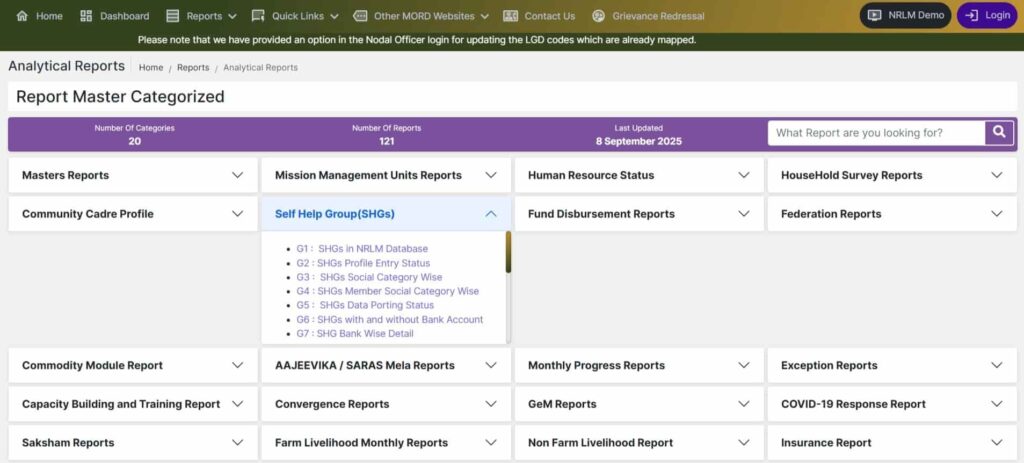This screenshot has width=1024, height=463.
Task: Open G4: SHGs Member Social Category Wise
Action: (387, 291)
